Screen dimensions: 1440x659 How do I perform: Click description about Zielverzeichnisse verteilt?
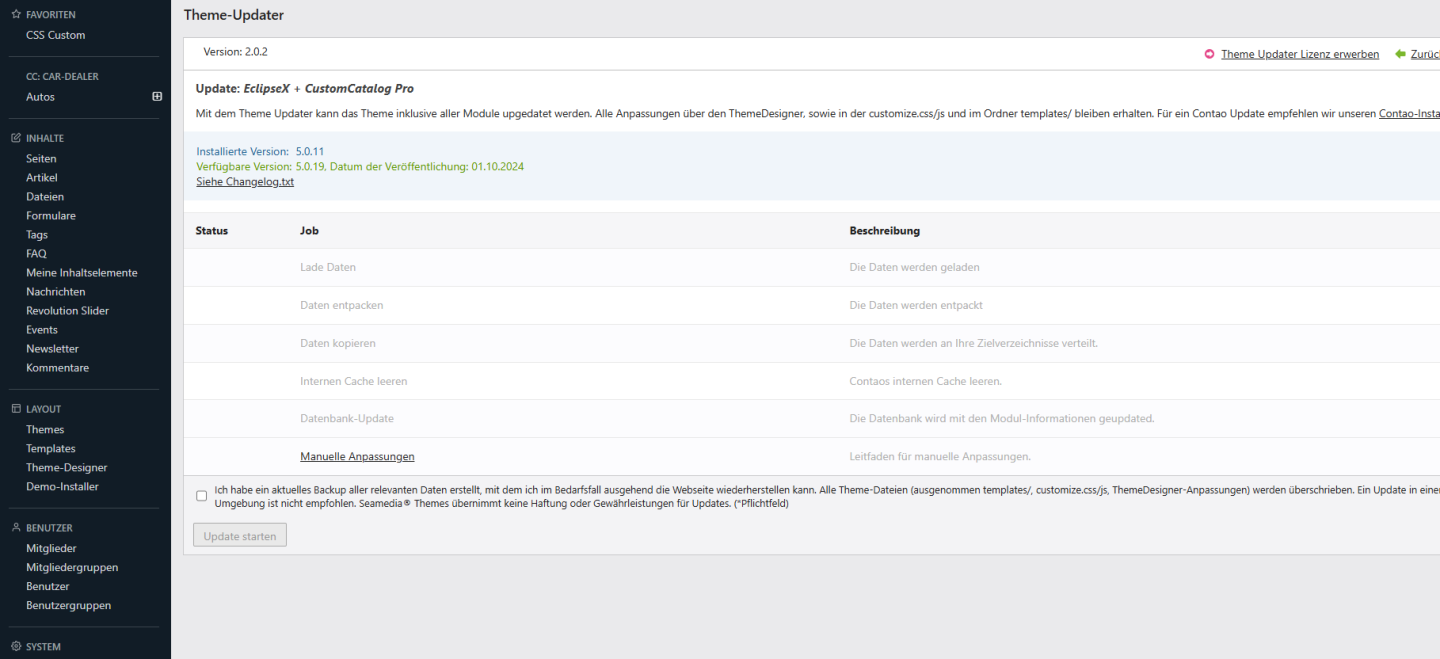(x=974, y=343)
